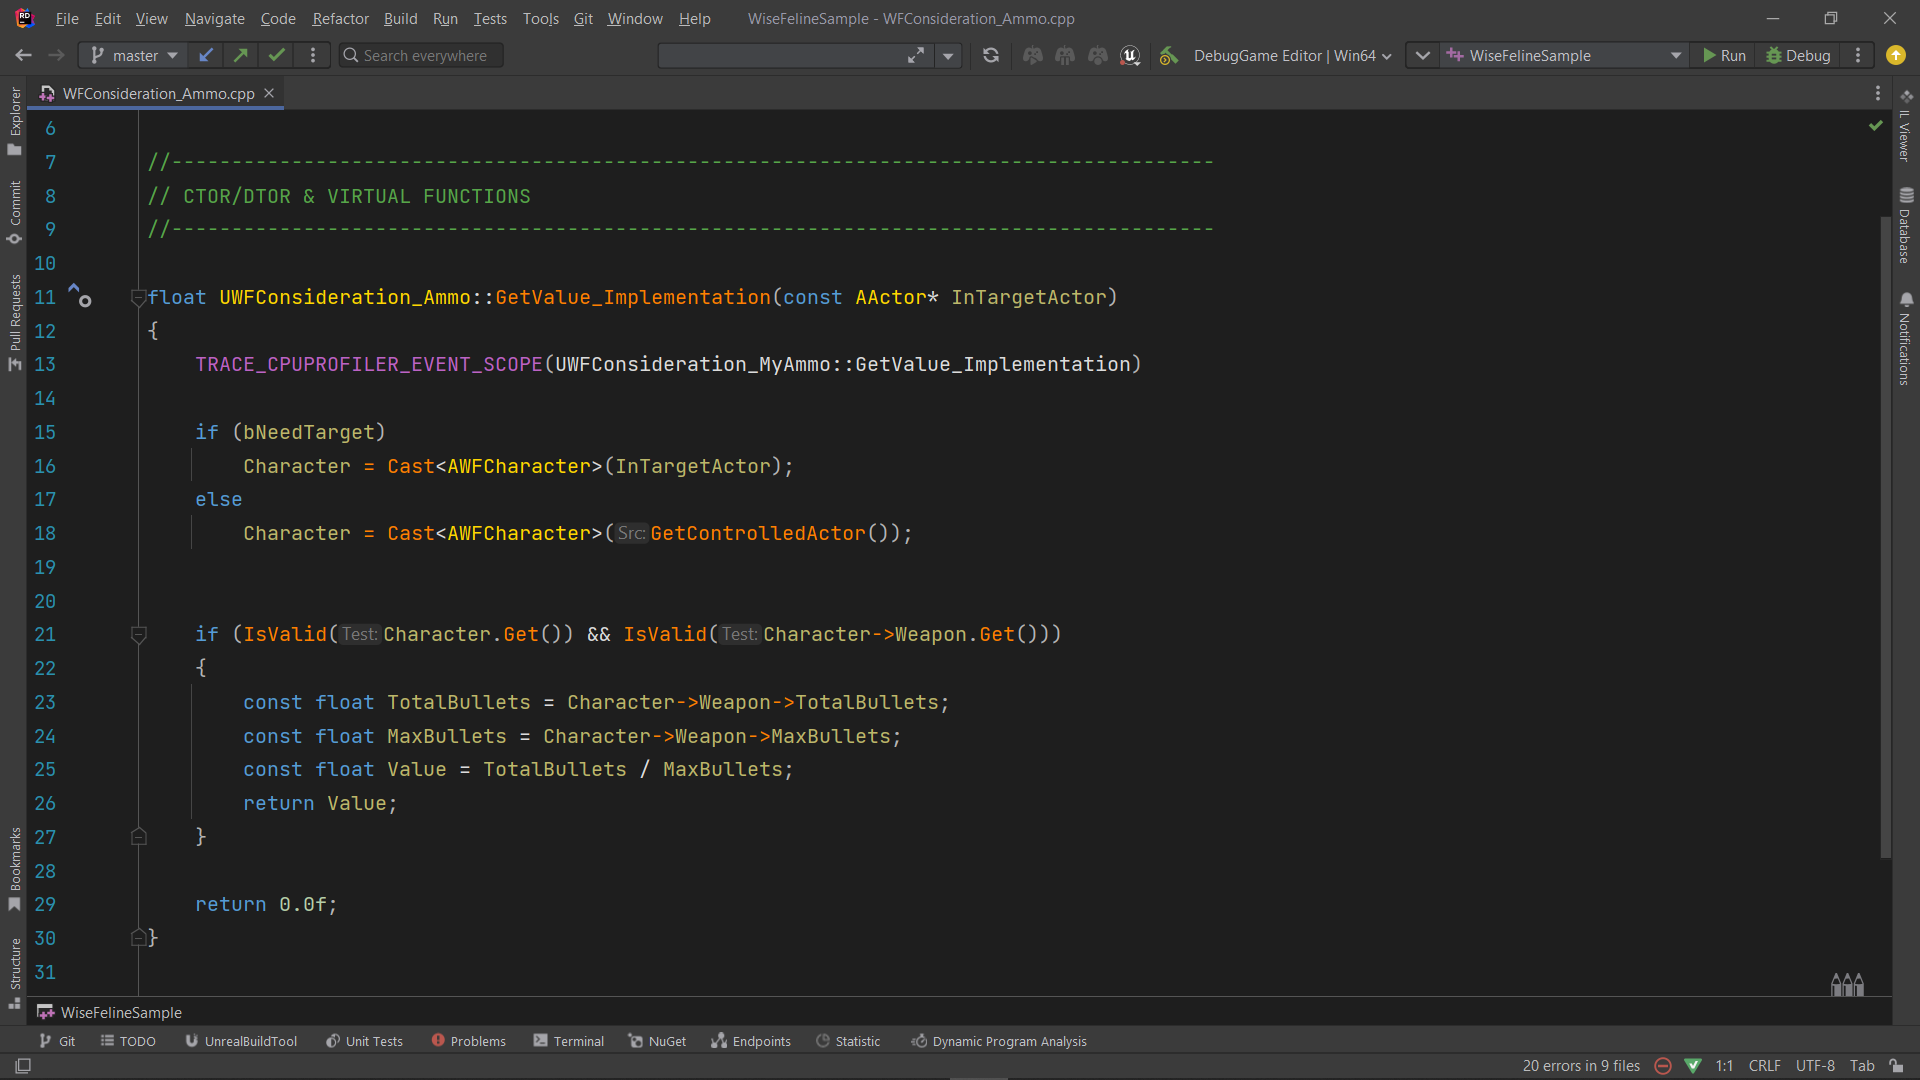Click the refresh Unreal project icon
Viewport: 1920px width, 1080px height.
click(991, 56)
